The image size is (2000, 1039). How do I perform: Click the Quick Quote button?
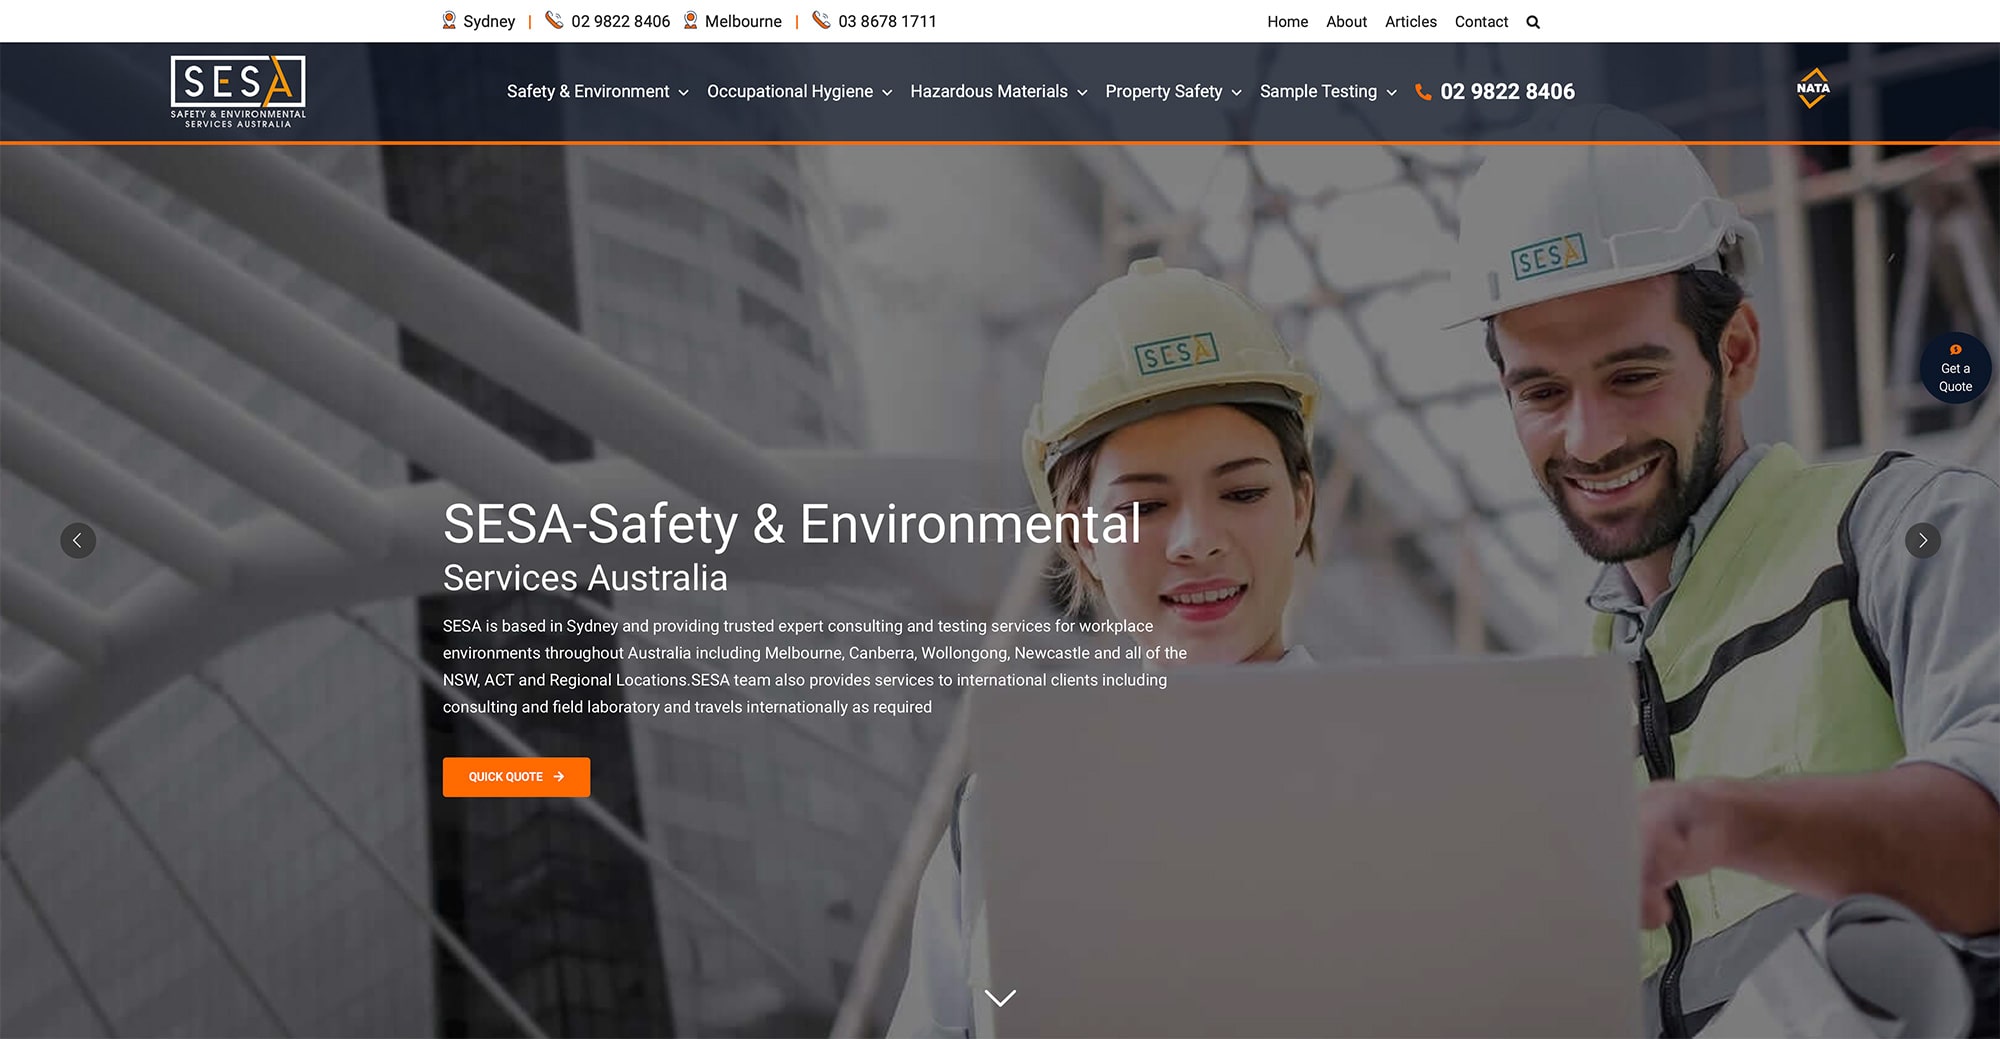tap(516, 777)
